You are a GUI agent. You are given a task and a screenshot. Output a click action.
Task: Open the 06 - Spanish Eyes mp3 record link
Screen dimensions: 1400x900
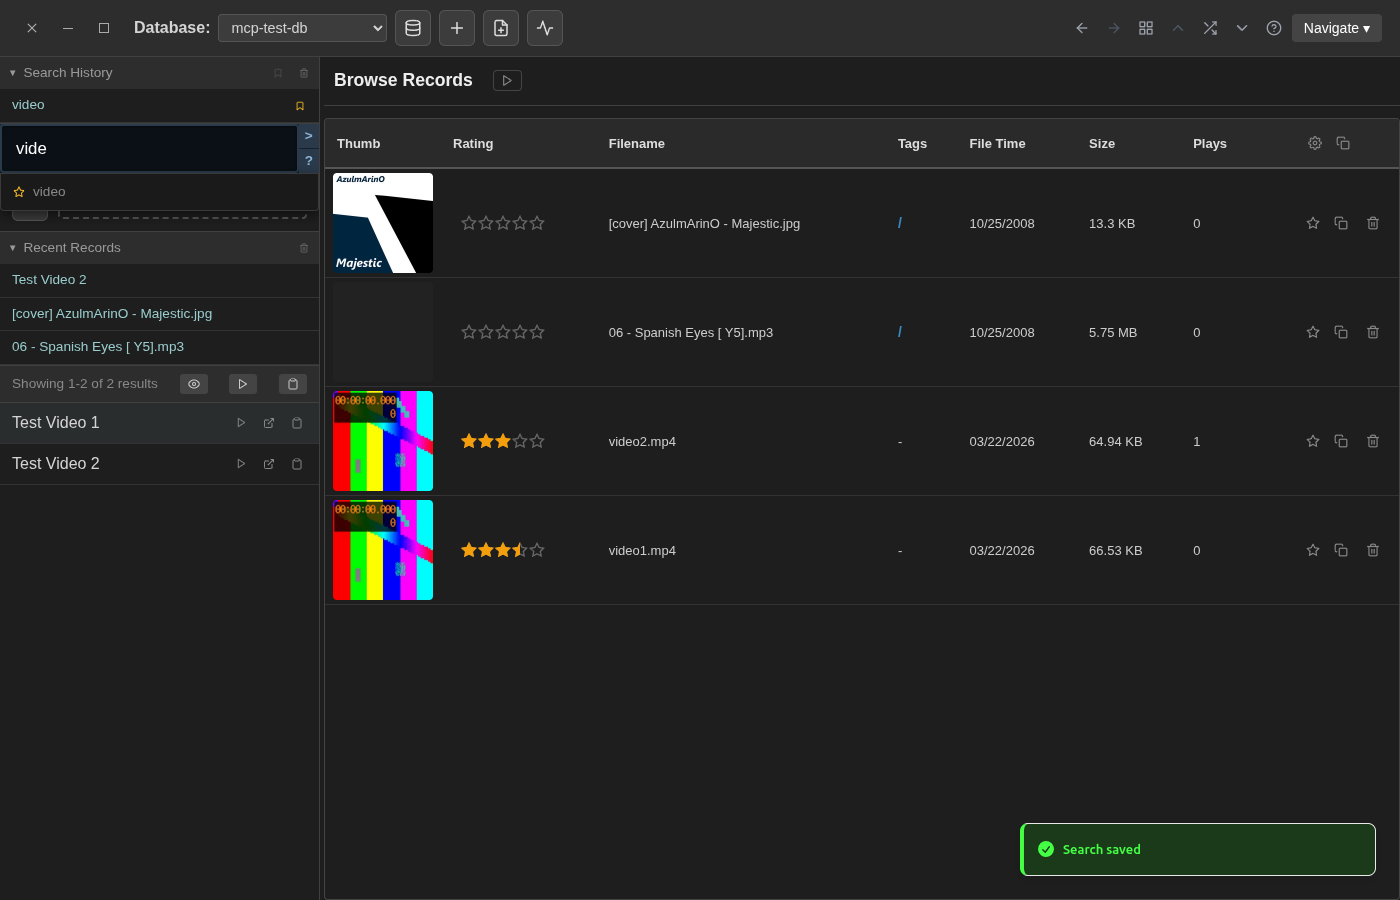coord(97,346)
